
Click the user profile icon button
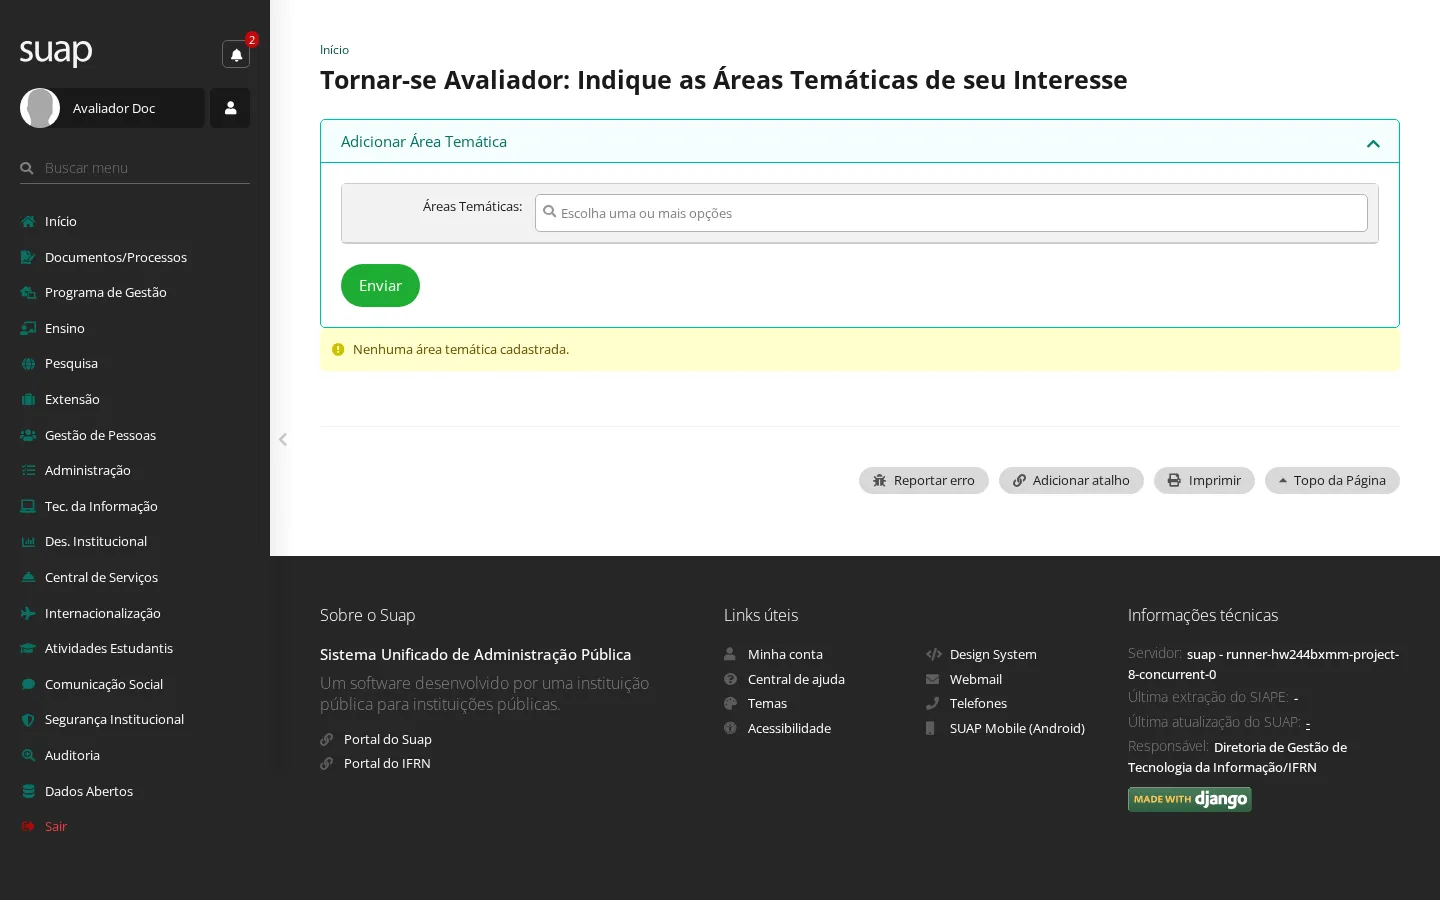(230, 108)
